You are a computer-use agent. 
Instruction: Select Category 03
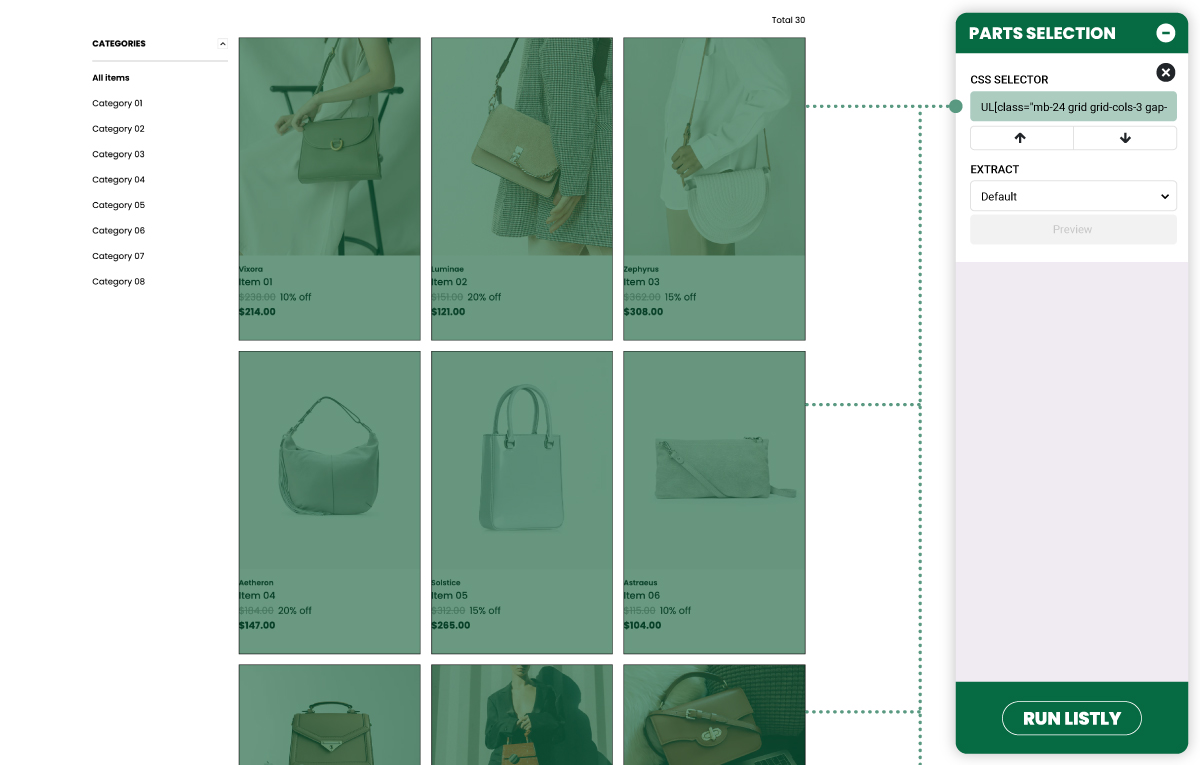tap(118, 154)
